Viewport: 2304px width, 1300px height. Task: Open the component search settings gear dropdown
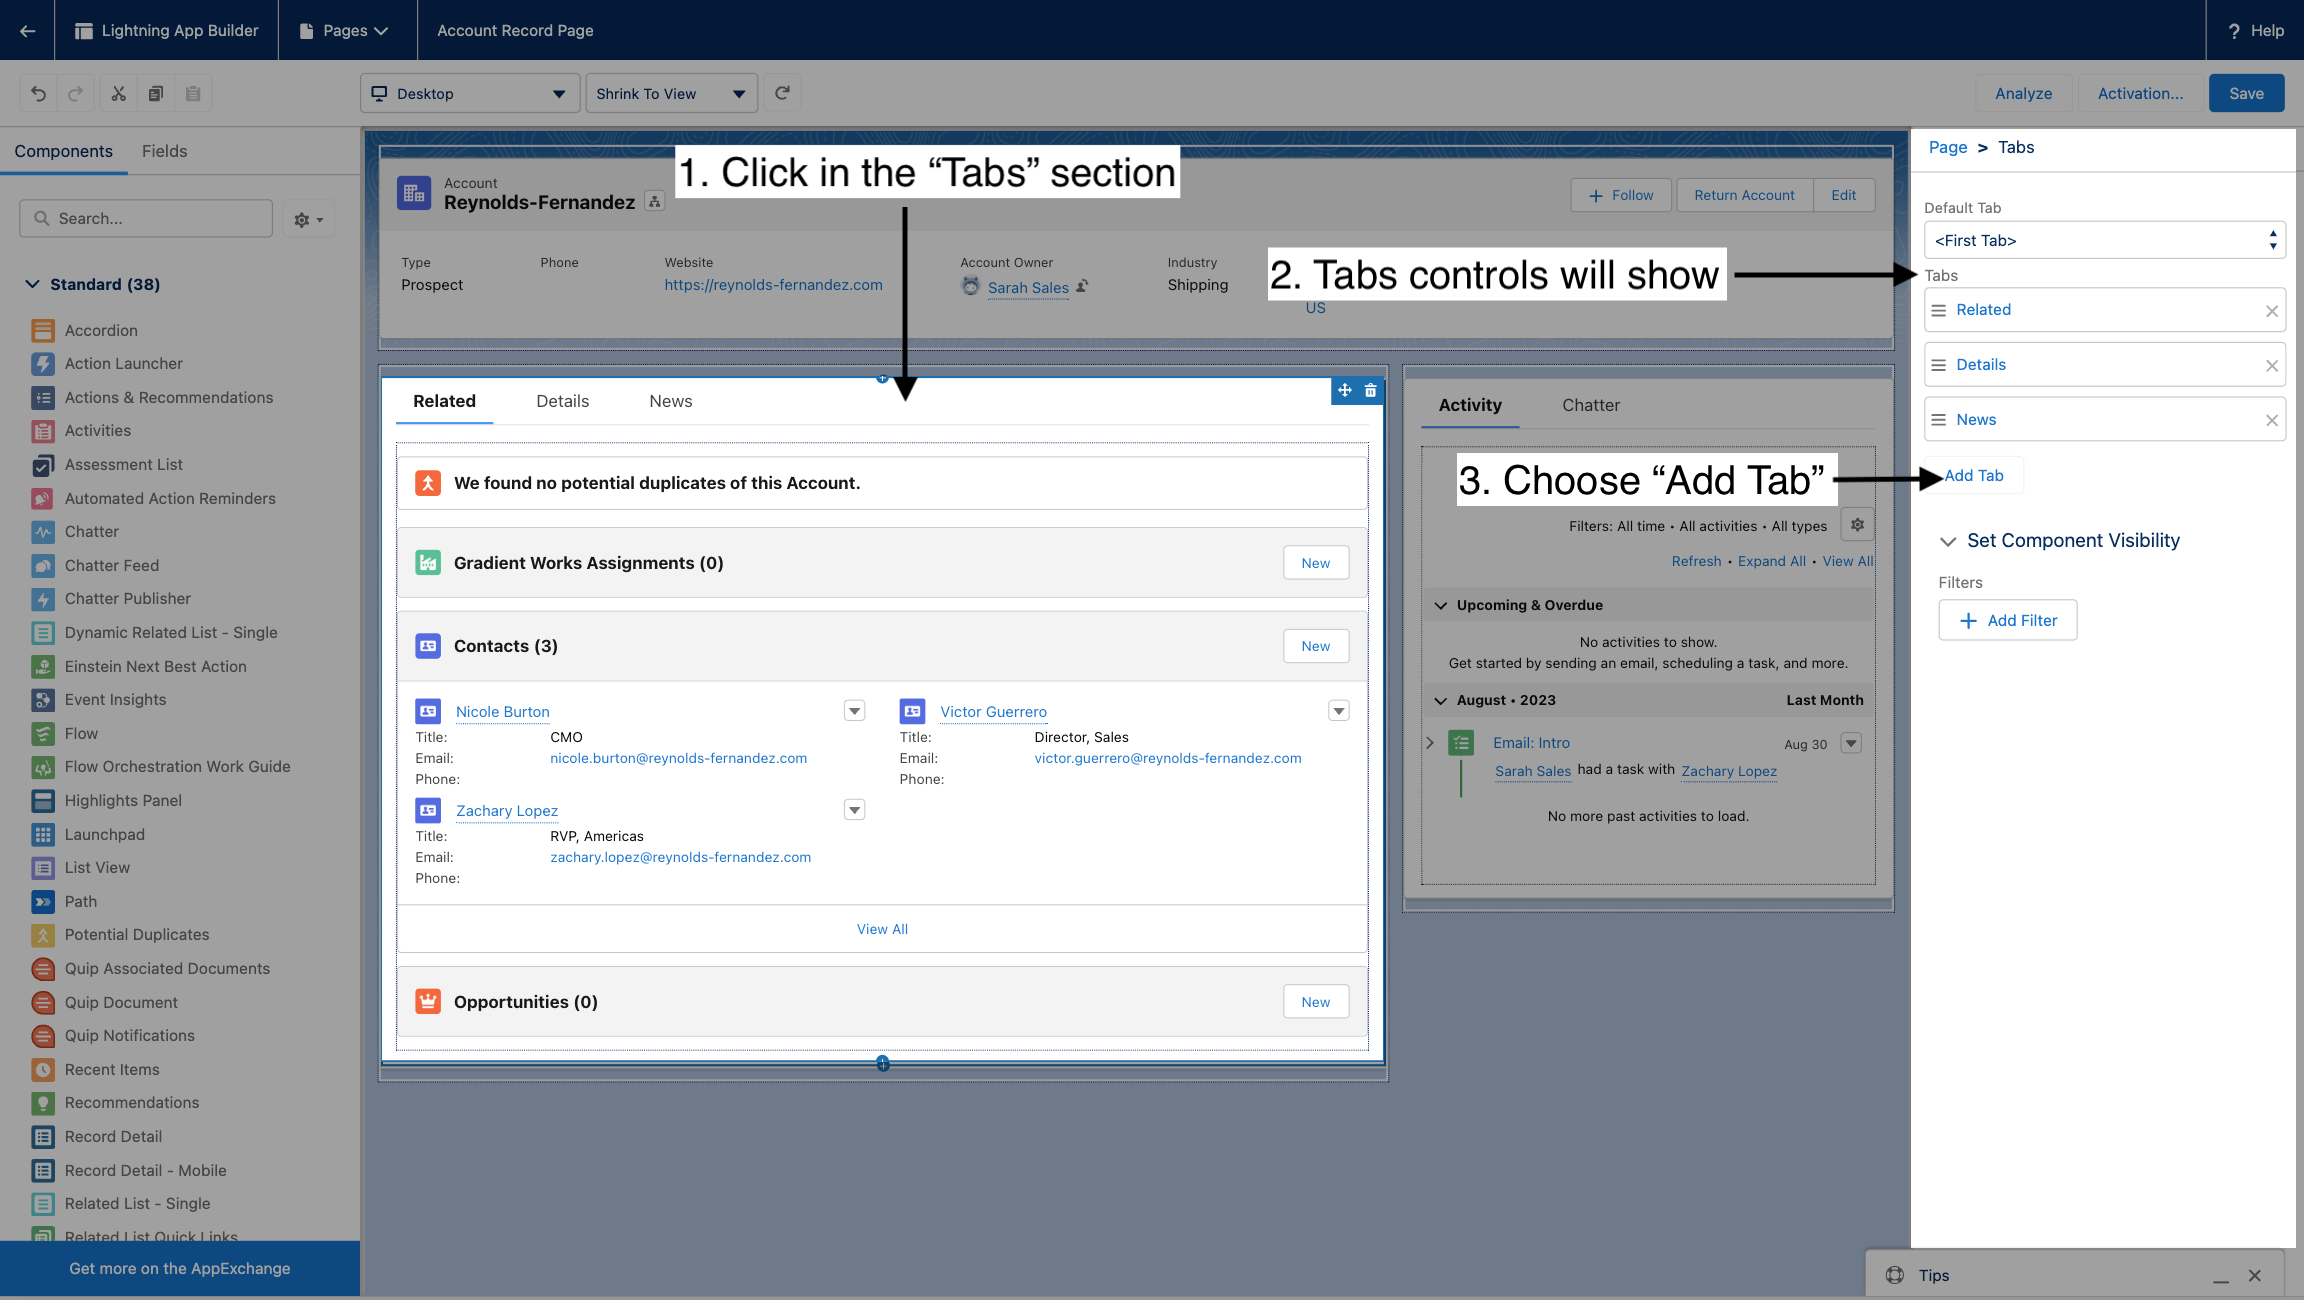308,219
